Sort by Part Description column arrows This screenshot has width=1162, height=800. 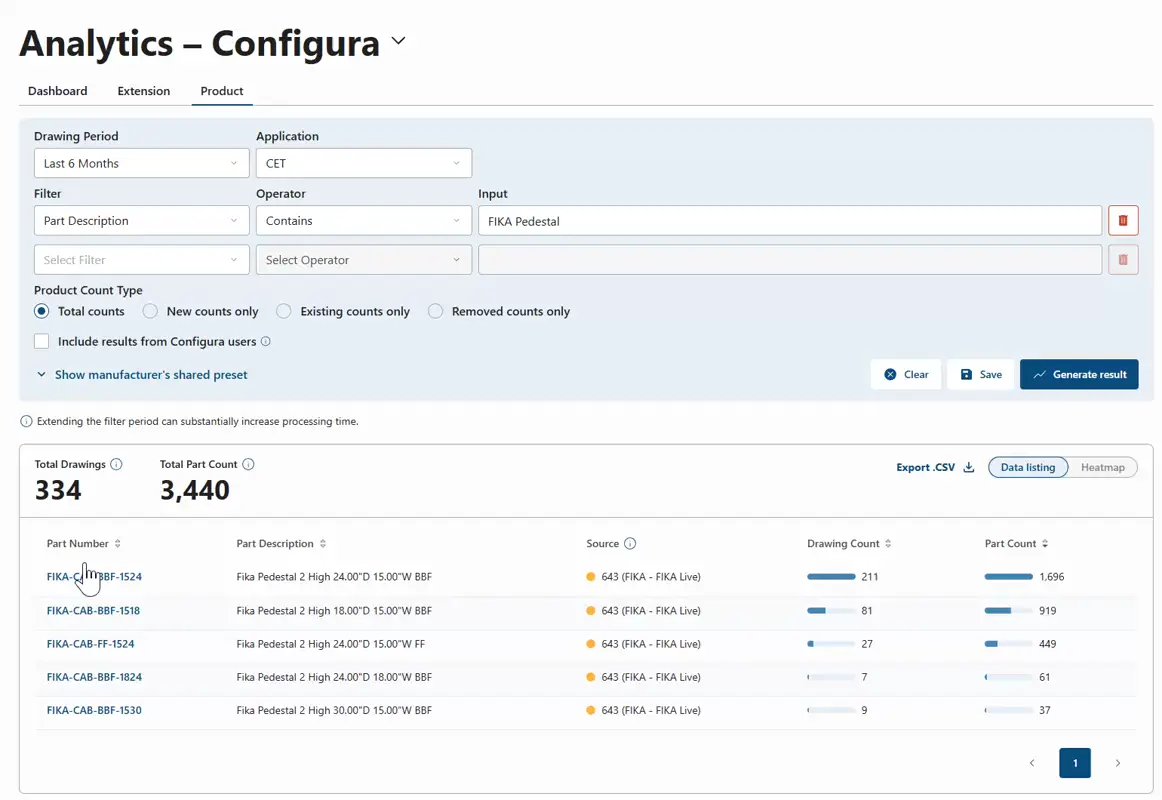(x=322, y=544)
